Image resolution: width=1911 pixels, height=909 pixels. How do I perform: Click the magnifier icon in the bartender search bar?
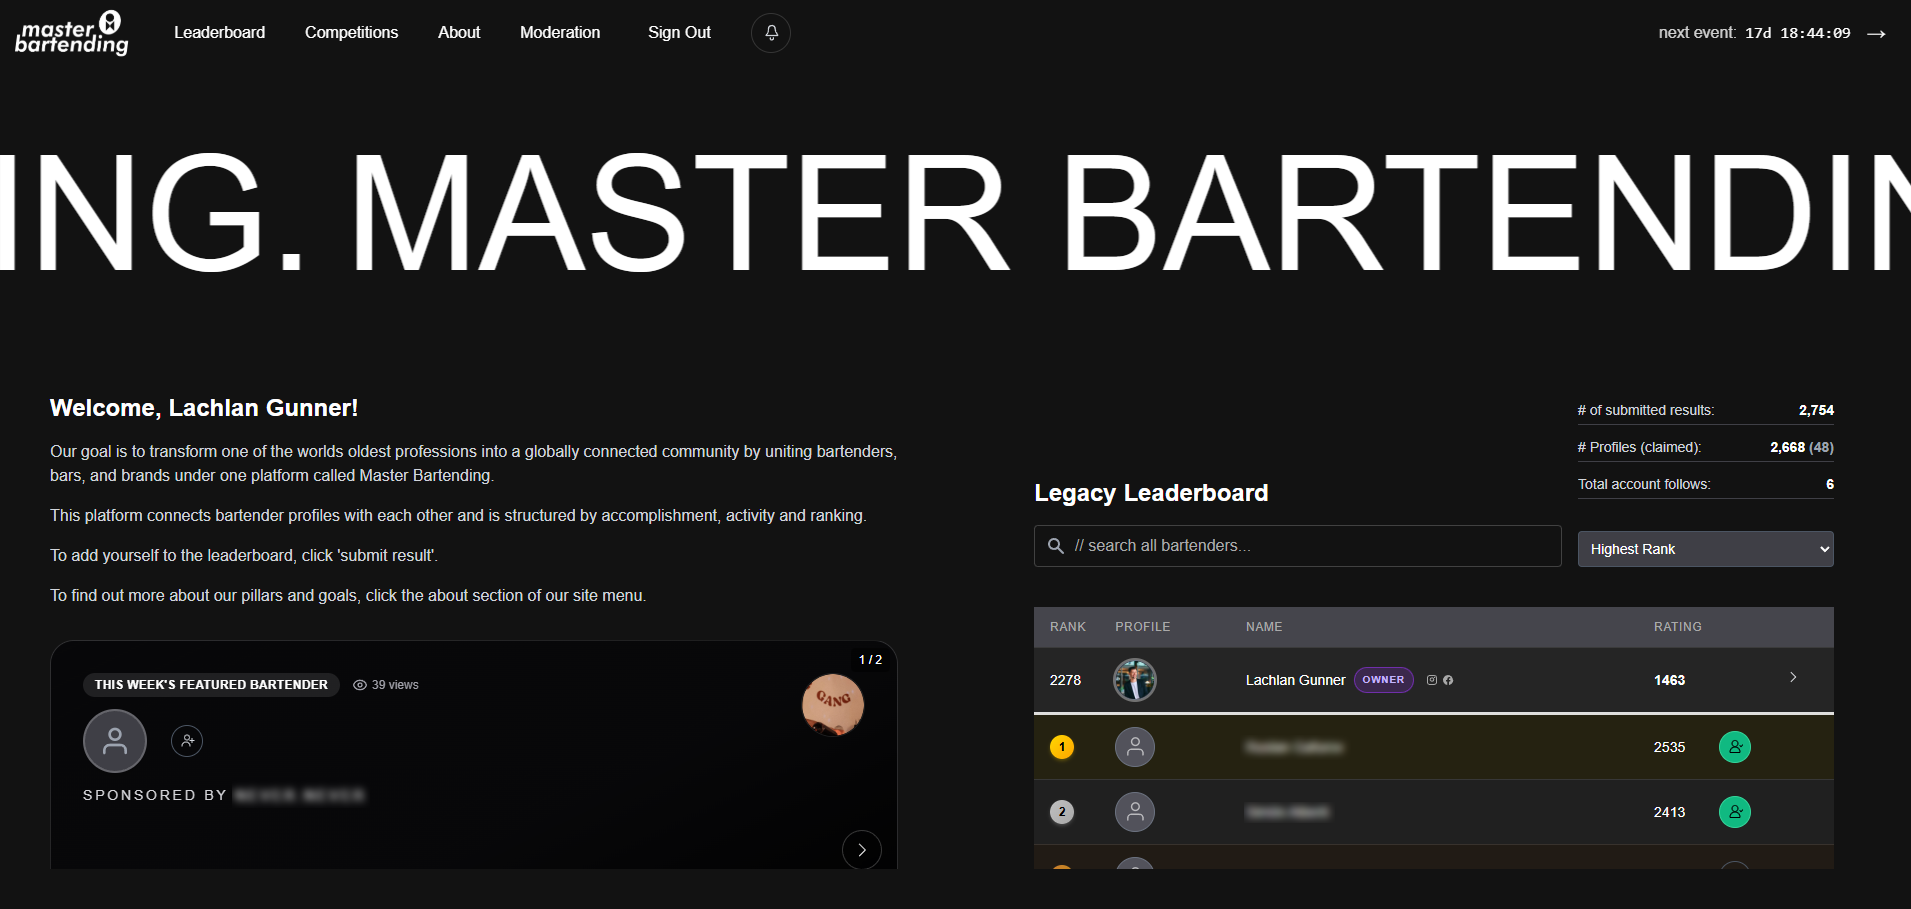point(1055,546)
